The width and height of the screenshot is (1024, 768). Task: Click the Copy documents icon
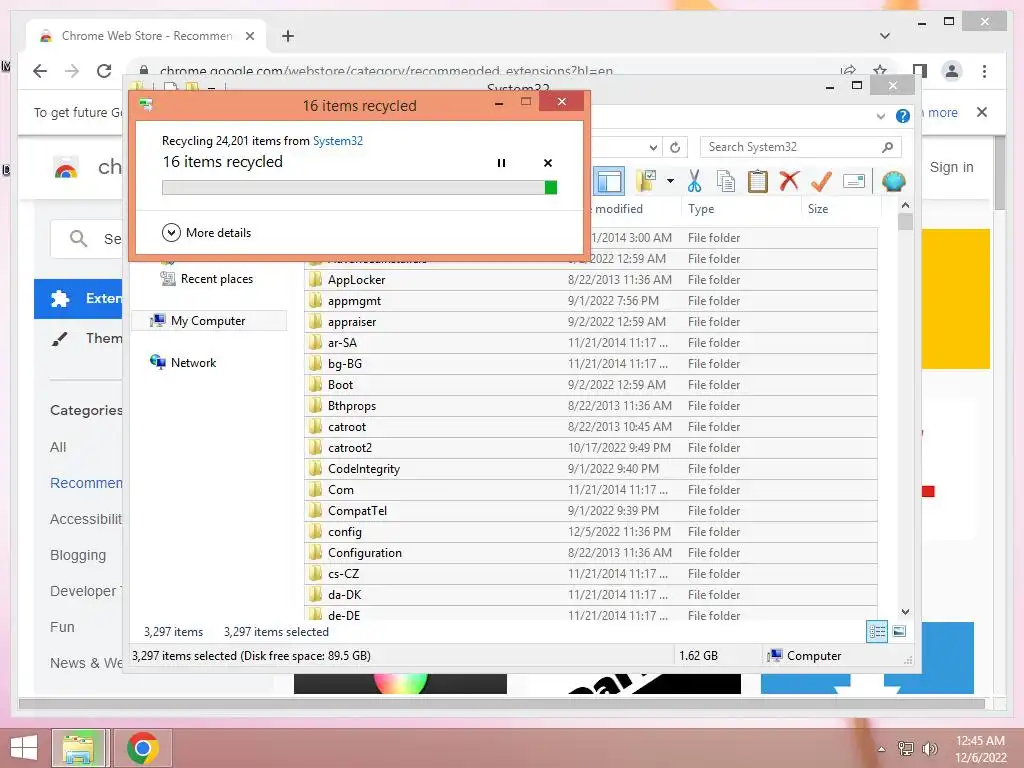tap(726, 181)
